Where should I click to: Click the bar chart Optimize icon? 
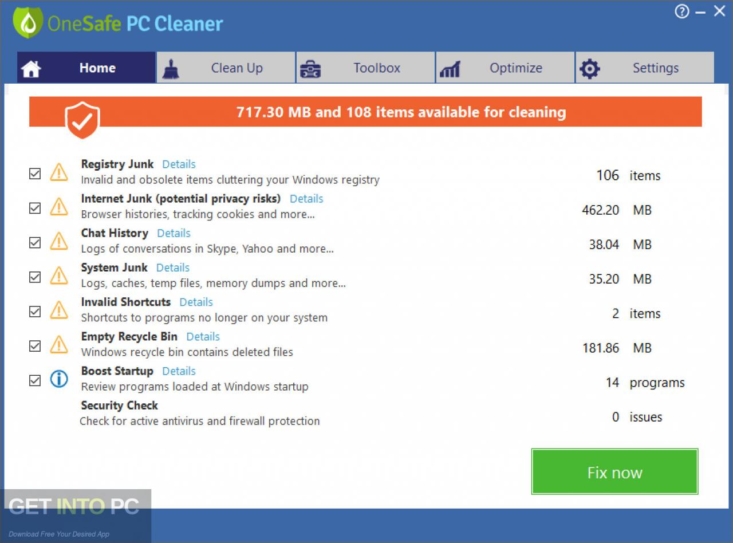point(450,69)
